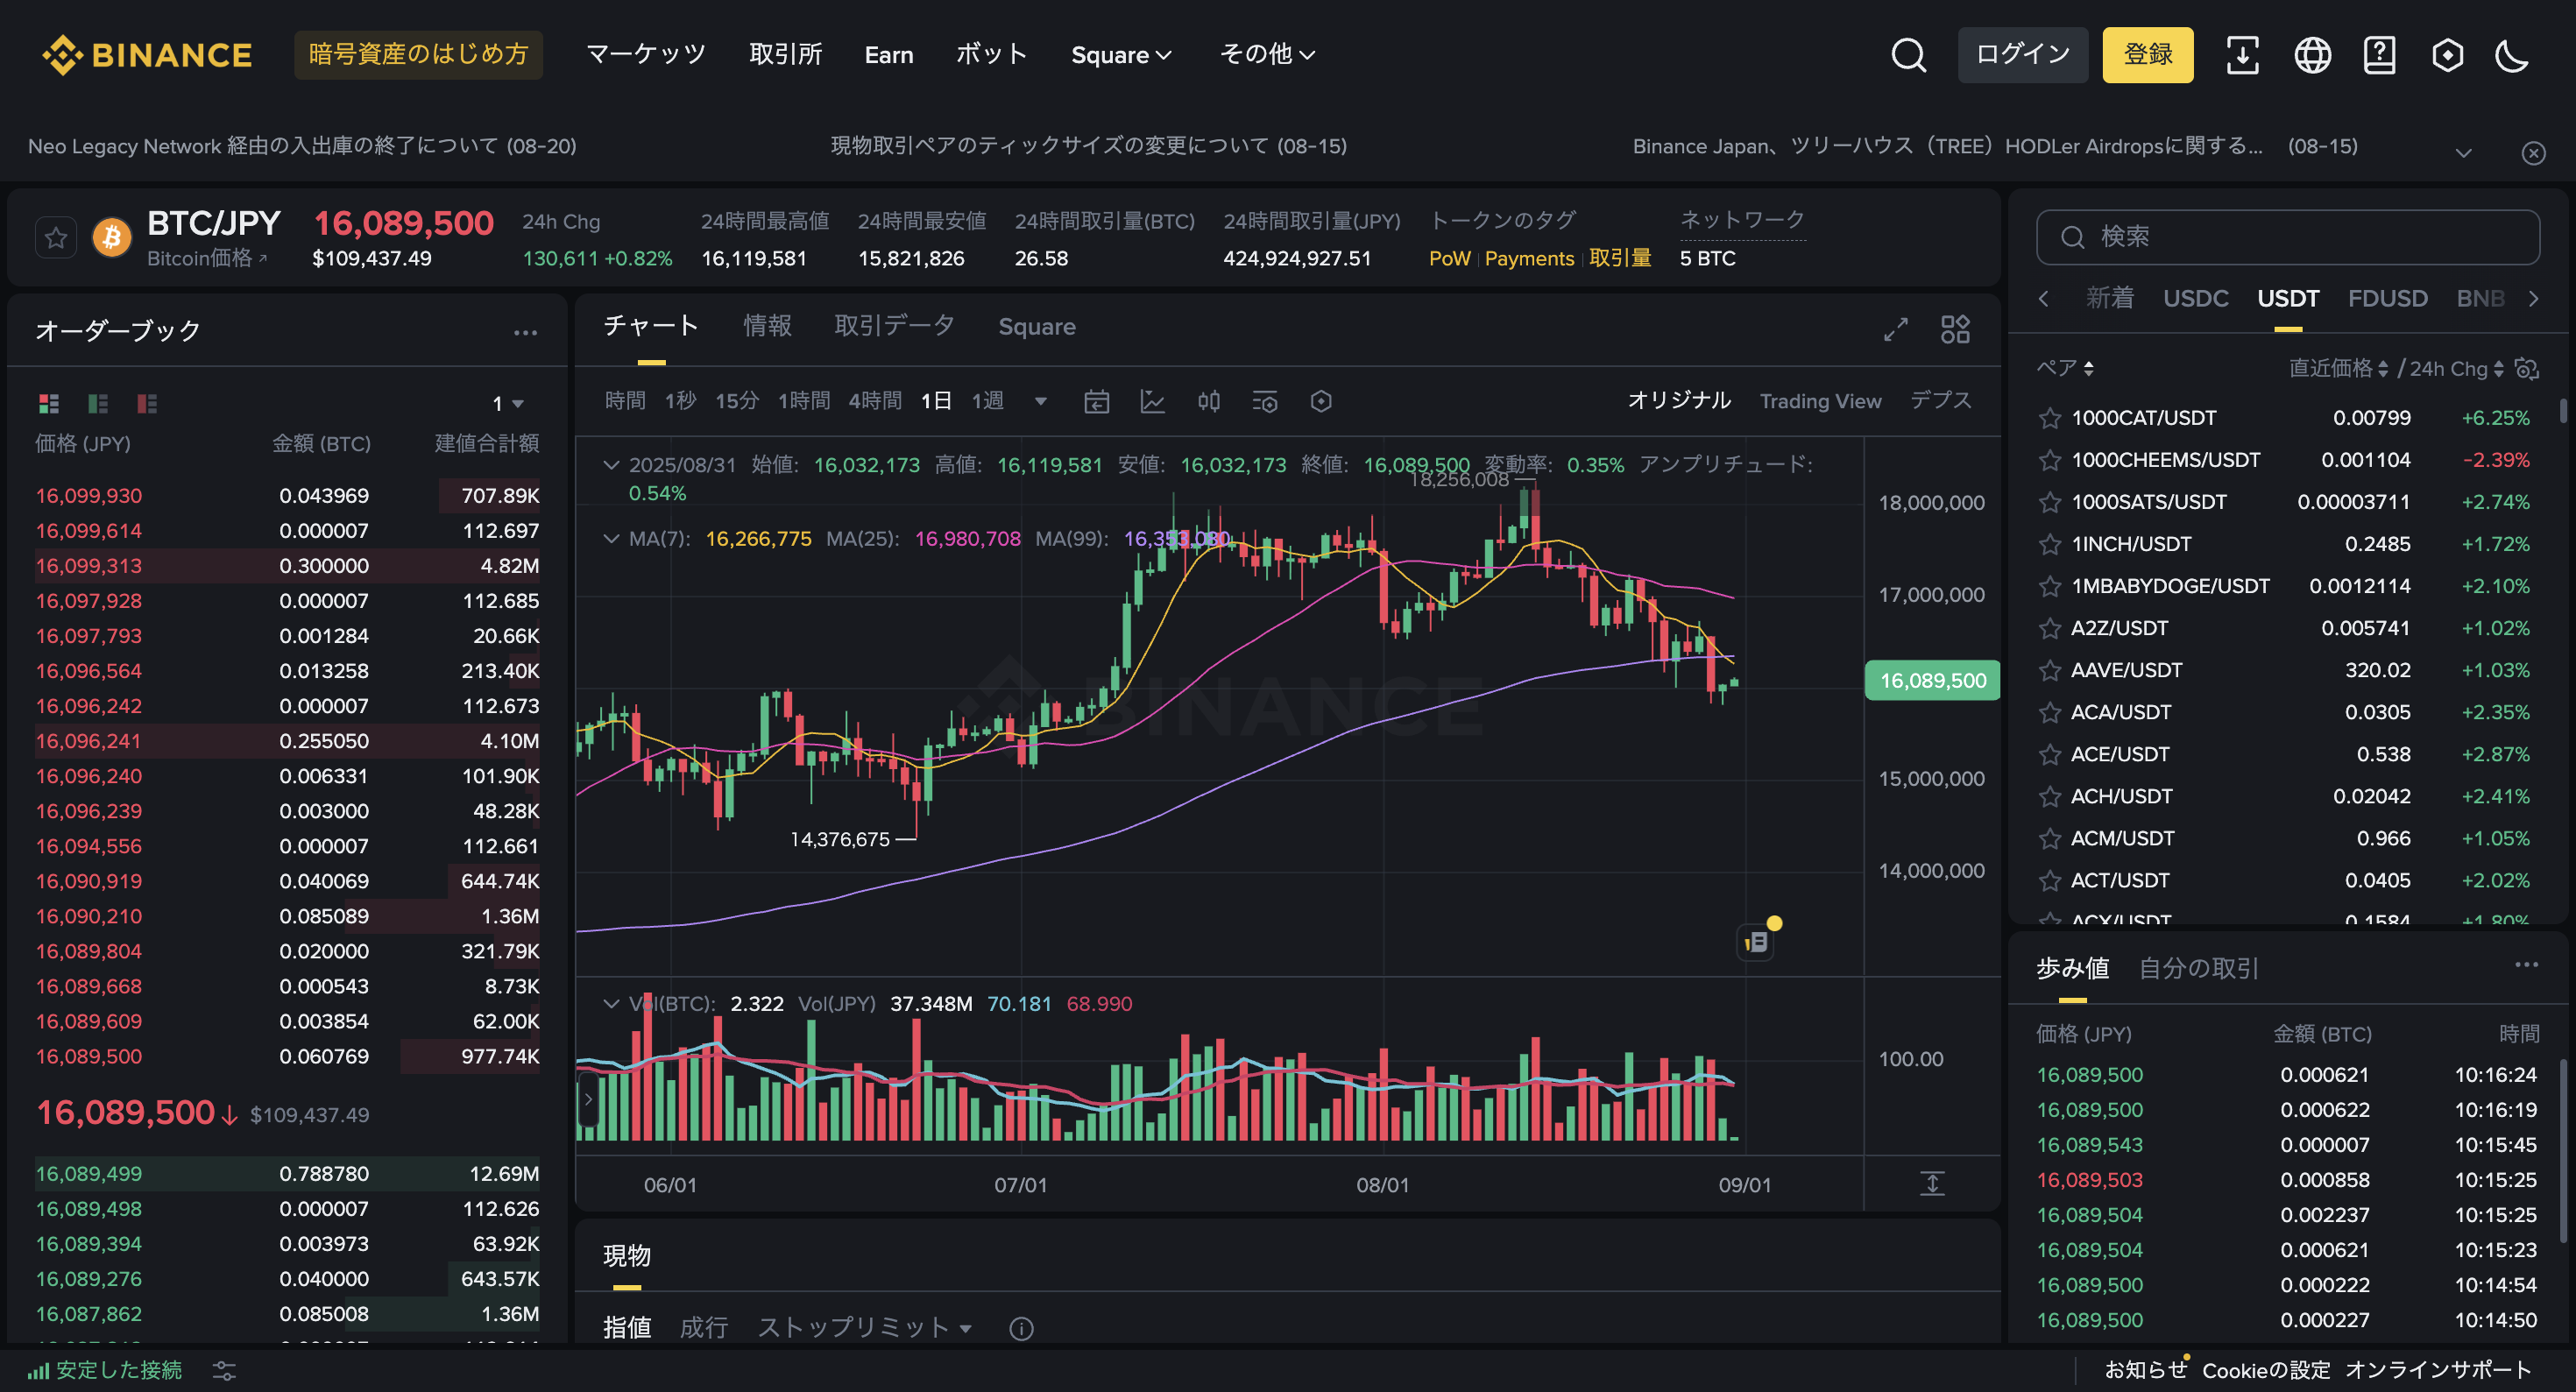Select the 1秒 interval
This screenshot has width=2576, height=1392.
click(x=680, y=401)
